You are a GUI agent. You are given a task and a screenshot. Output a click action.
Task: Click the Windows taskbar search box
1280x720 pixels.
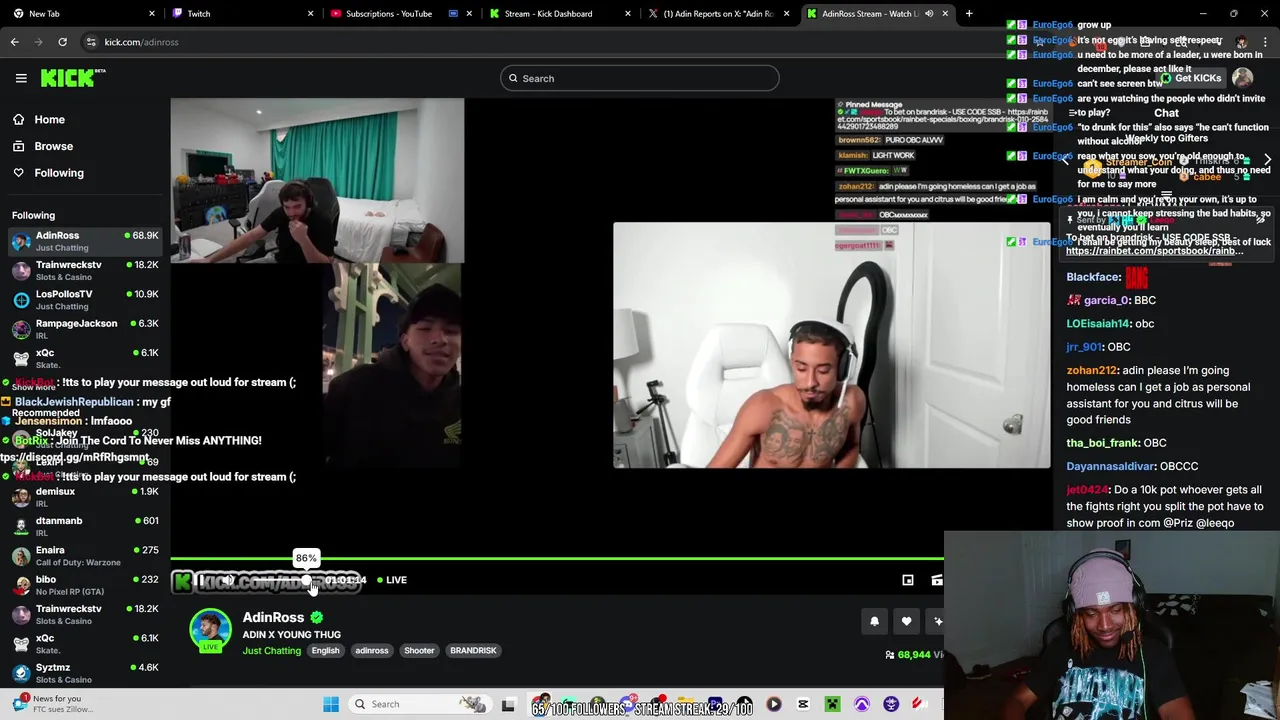[420, 704]
